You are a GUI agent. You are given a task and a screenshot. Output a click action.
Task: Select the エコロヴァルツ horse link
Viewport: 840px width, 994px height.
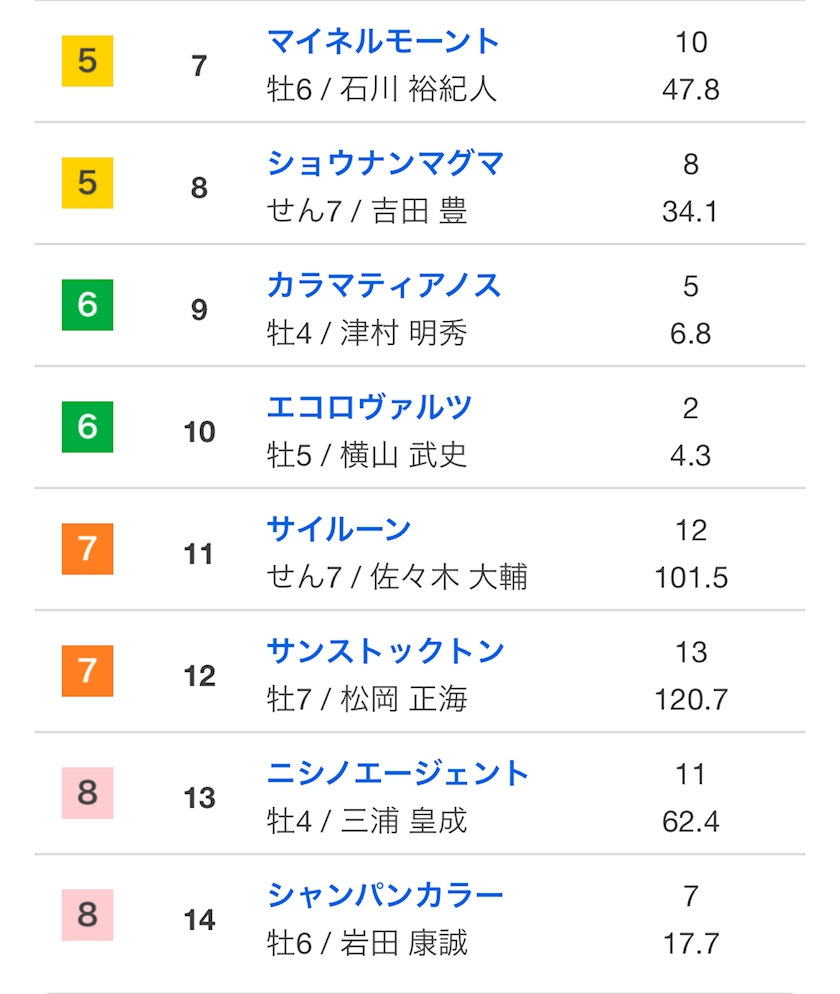(x=369, y=408)
